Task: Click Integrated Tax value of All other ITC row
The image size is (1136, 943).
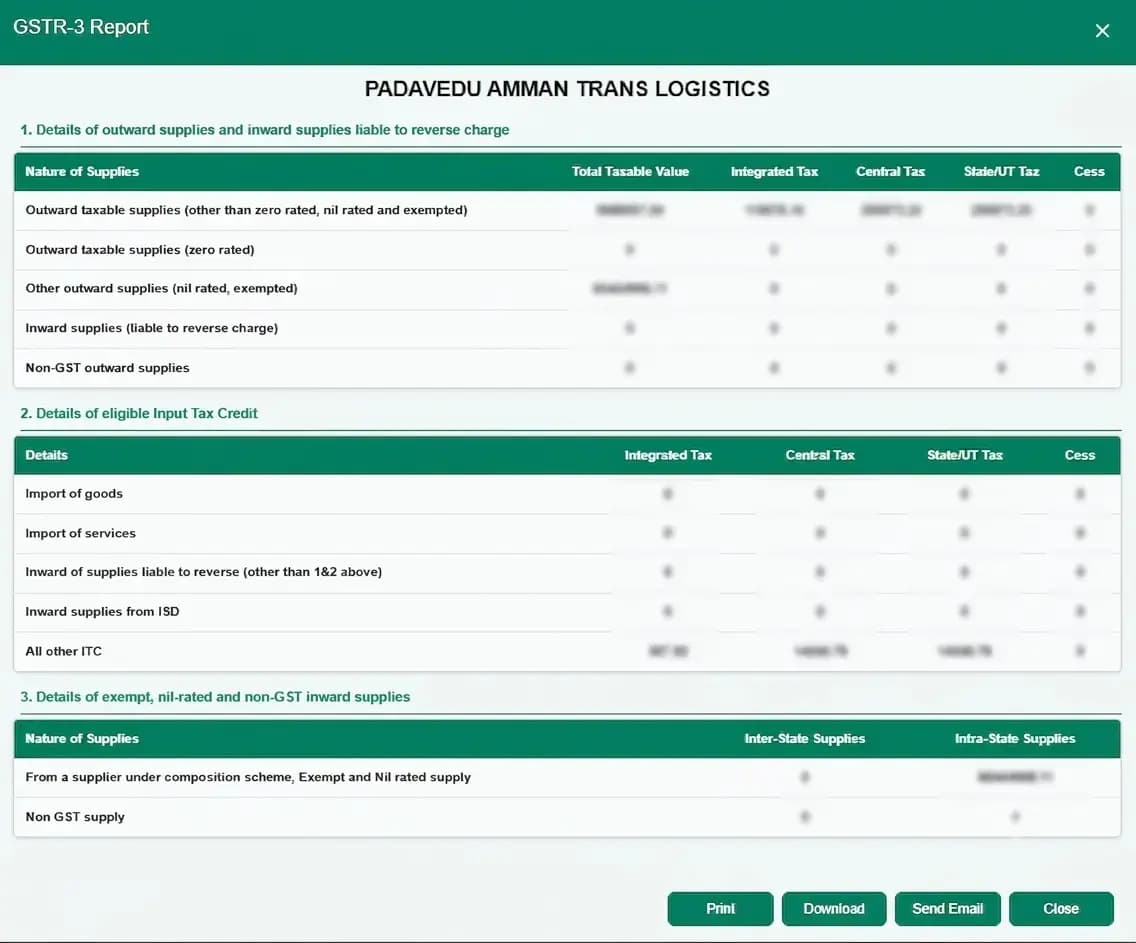Action: 668,651
